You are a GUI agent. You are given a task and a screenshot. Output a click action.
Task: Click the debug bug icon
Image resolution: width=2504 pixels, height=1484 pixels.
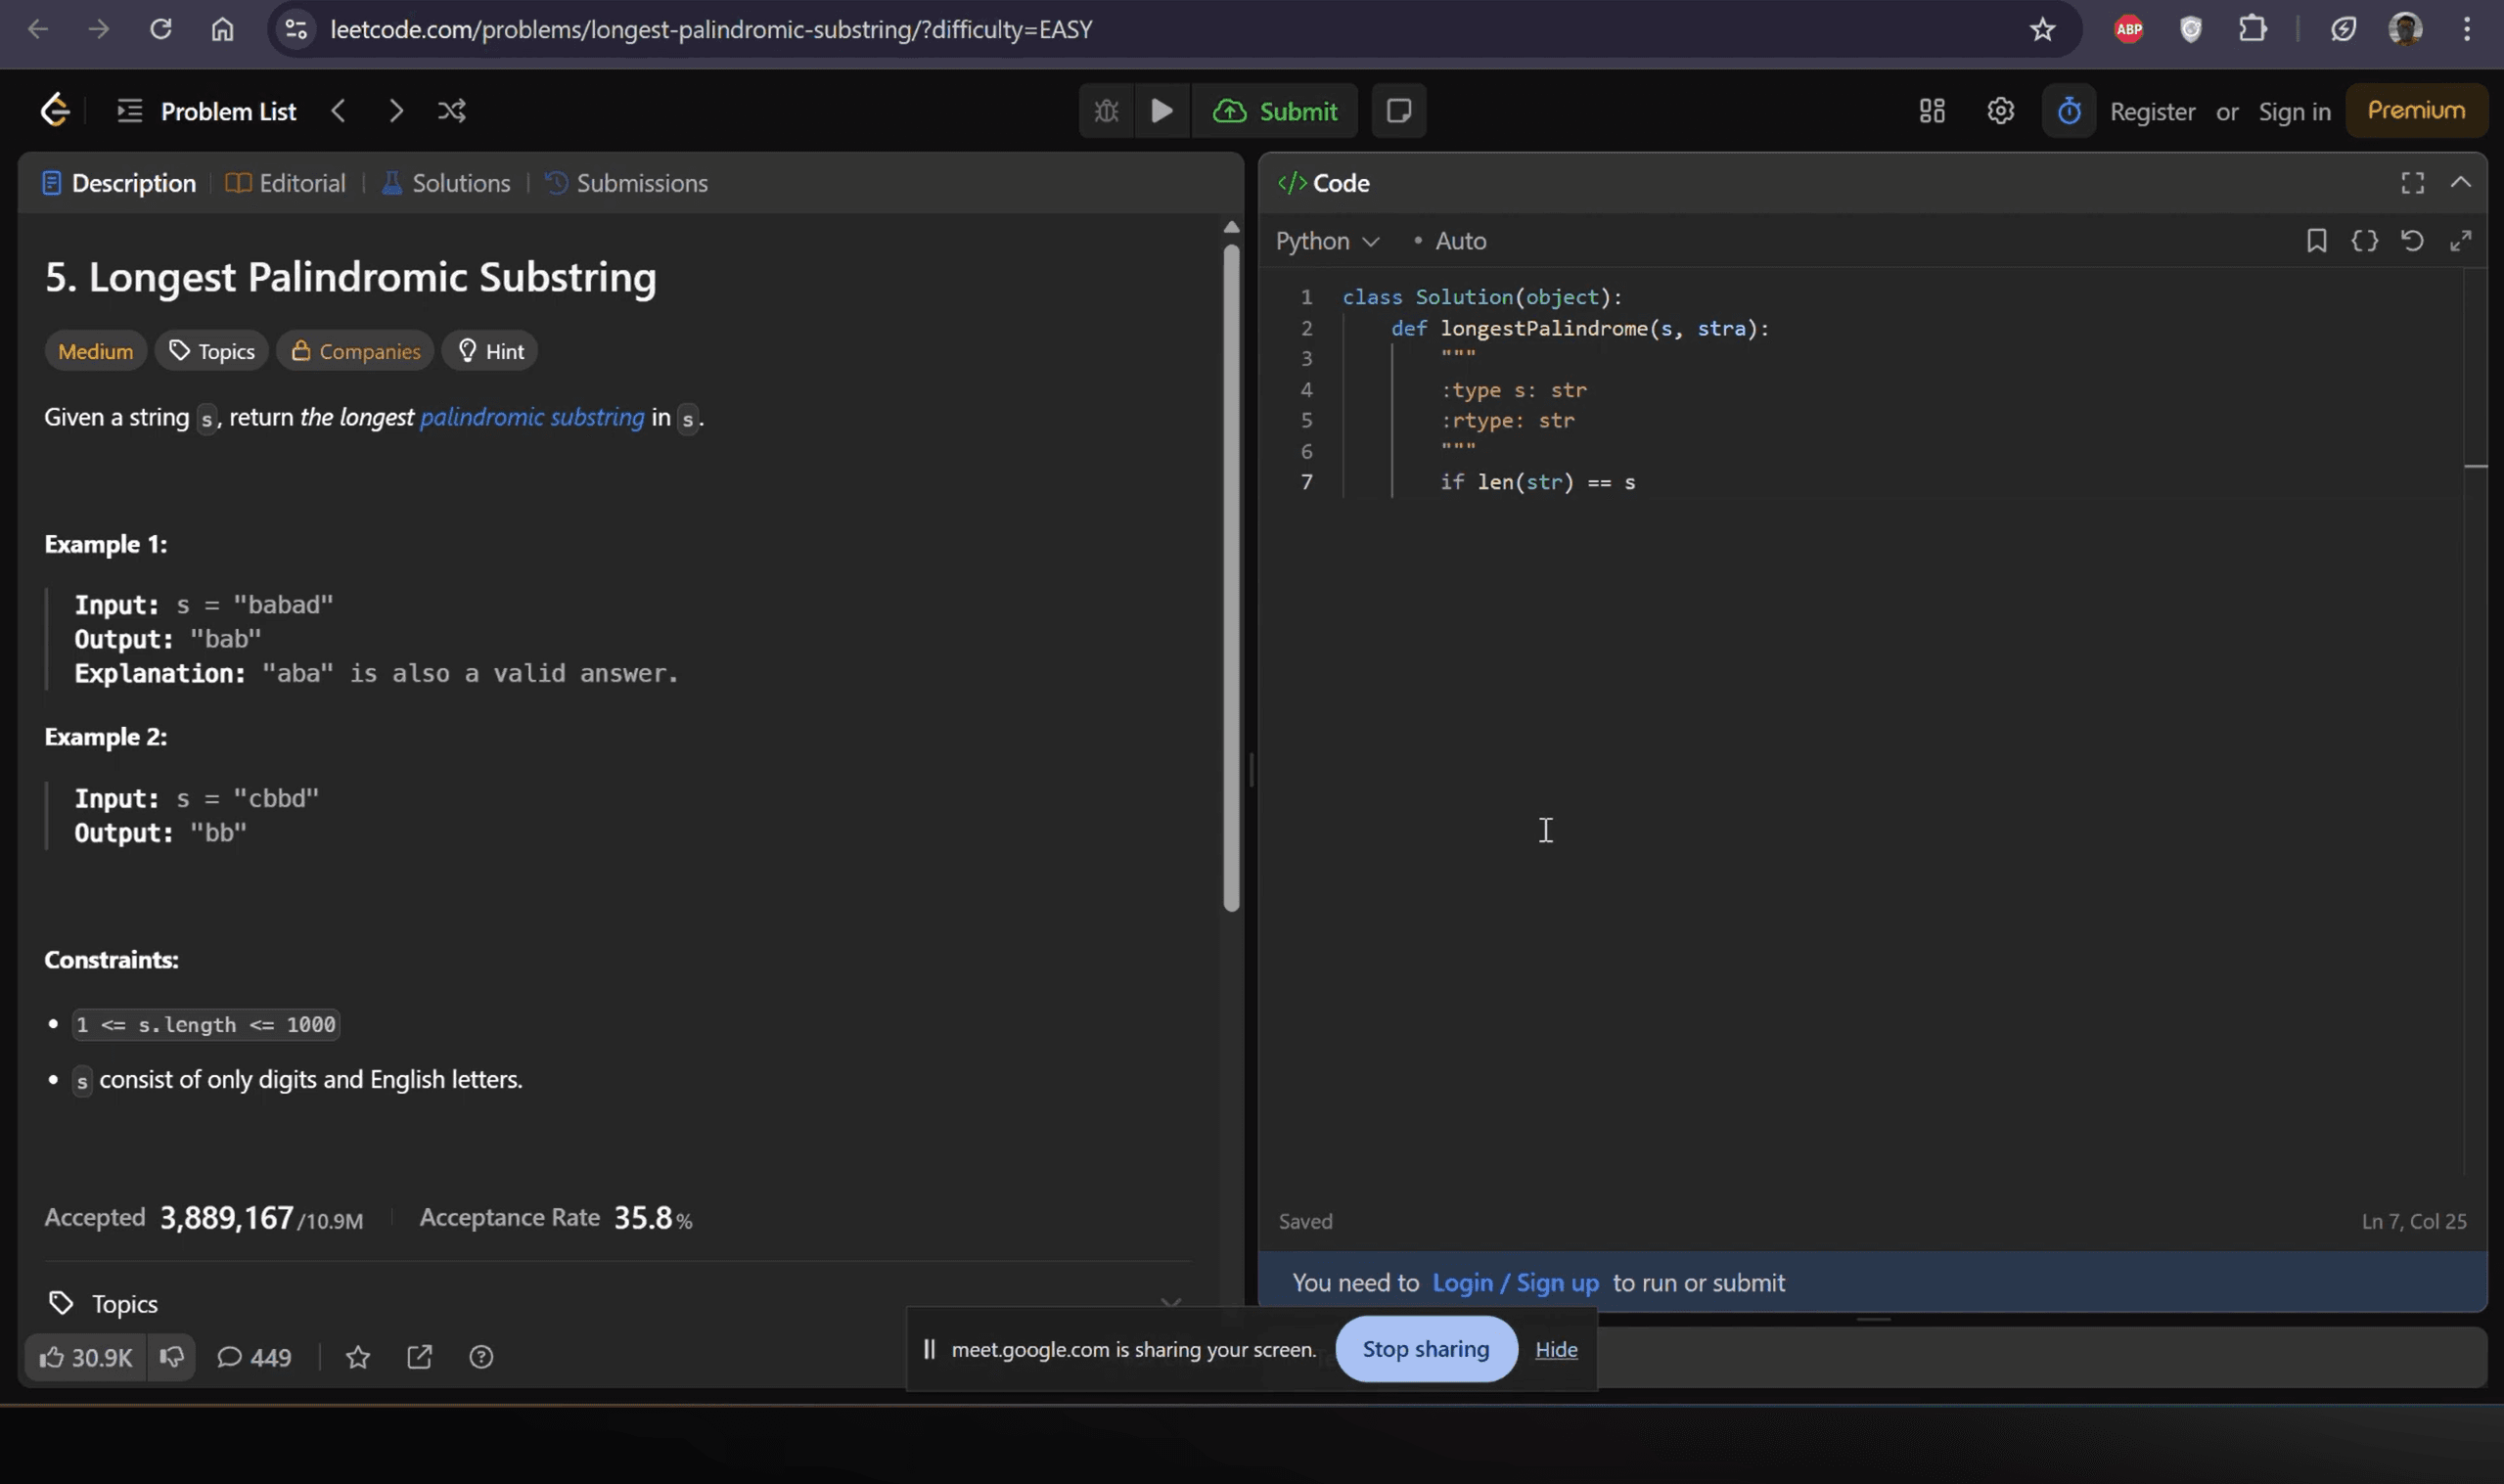tap(1106, 110)
